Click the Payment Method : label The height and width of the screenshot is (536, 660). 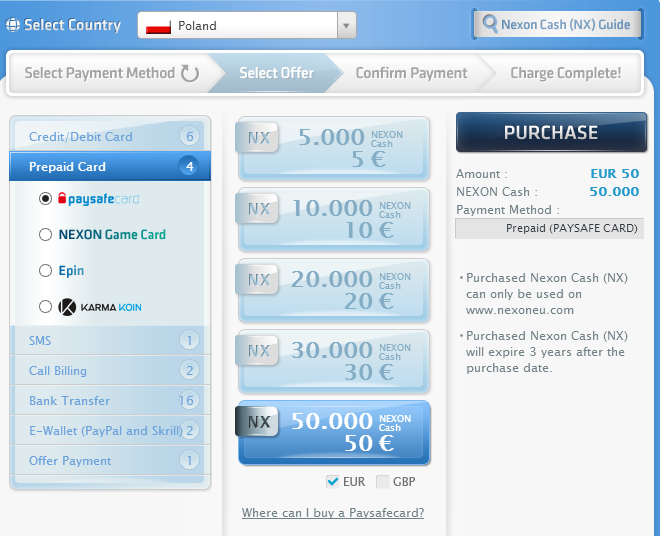pyautogui.click(x=508, y=210)
